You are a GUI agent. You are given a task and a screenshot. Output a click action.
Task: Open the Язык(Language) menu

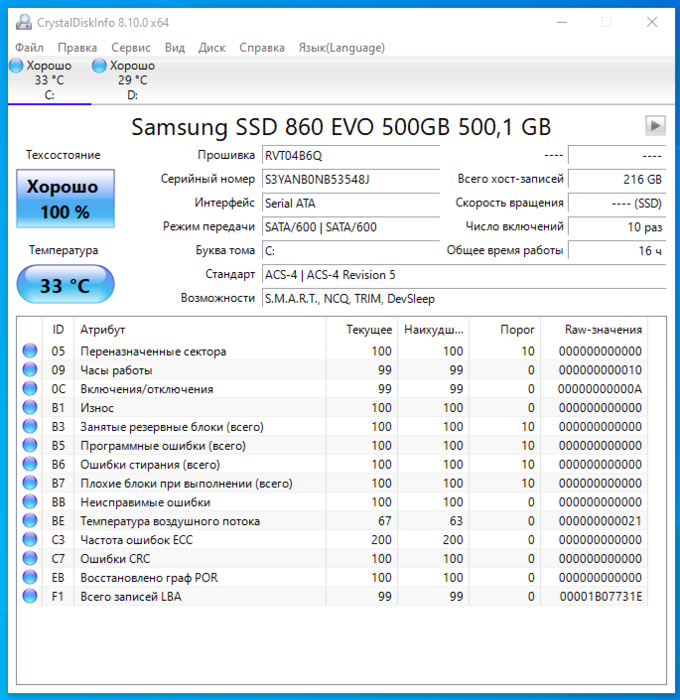point(341,47)
